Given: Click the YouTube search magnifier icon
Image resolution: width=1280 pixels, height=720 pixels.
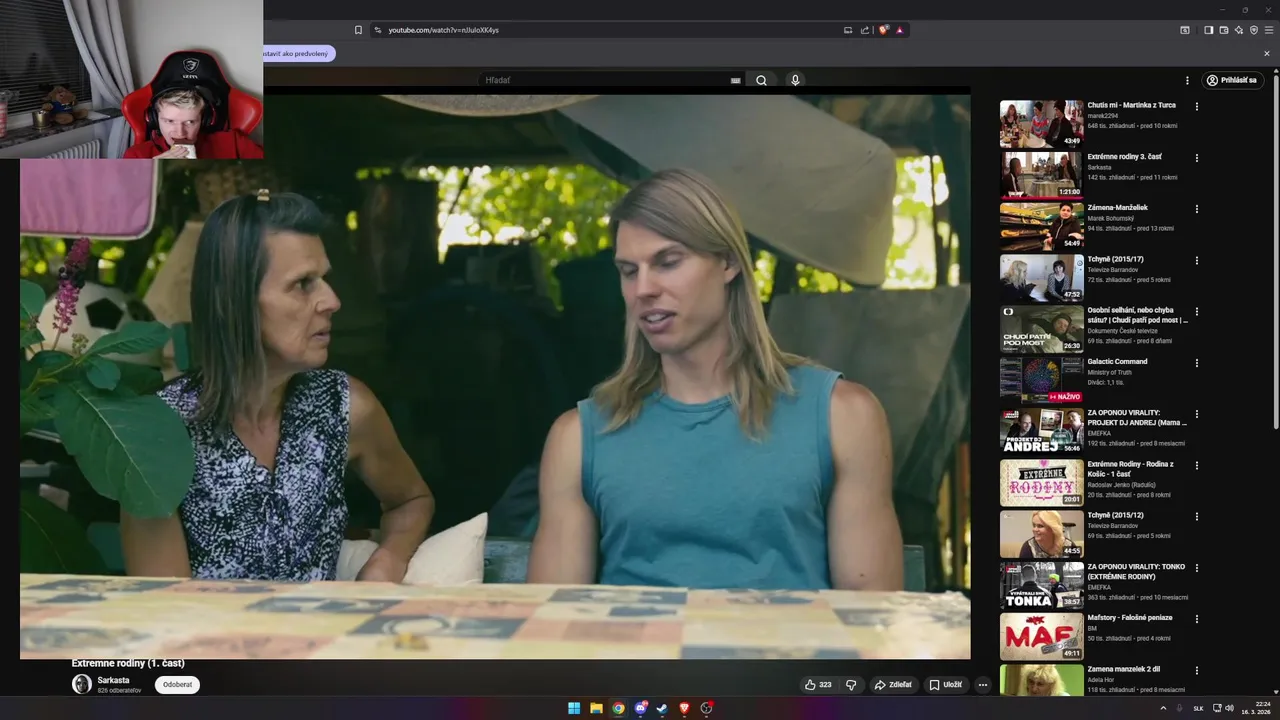Looking at the screenshot, I should point(761,80).
